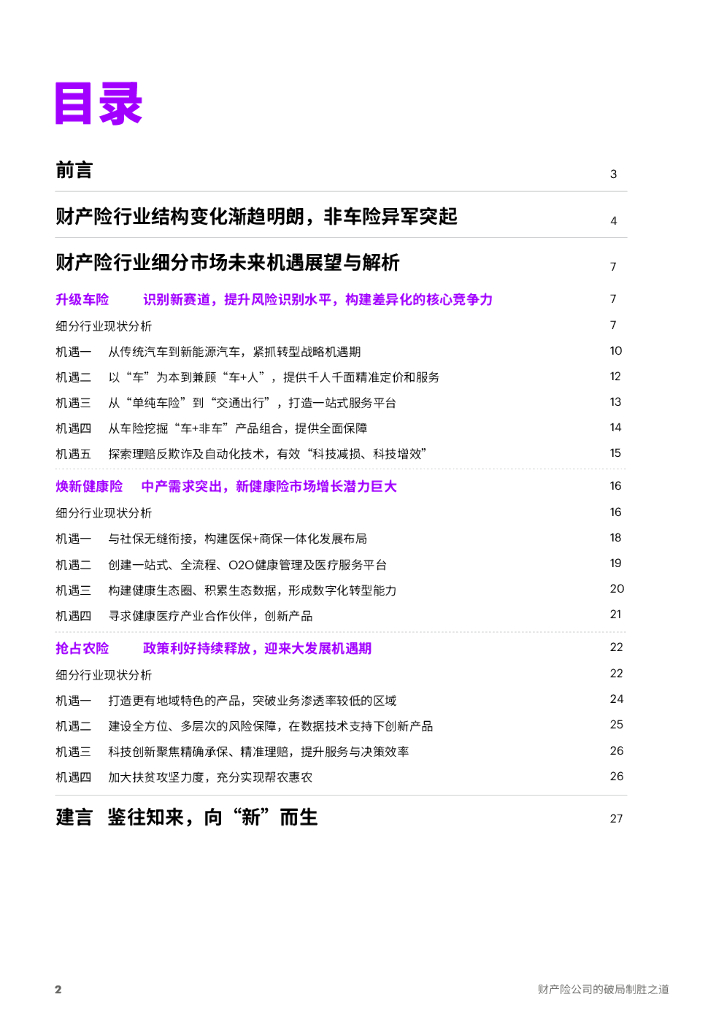
Task: Click page number 10
Action: [616, 351]
